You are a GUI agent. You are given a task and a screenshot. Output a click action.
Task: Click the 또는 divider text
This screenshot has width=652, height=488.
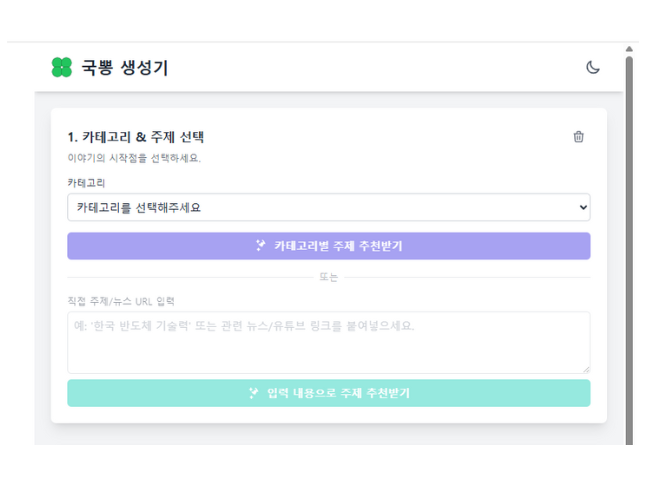(328, 277)
